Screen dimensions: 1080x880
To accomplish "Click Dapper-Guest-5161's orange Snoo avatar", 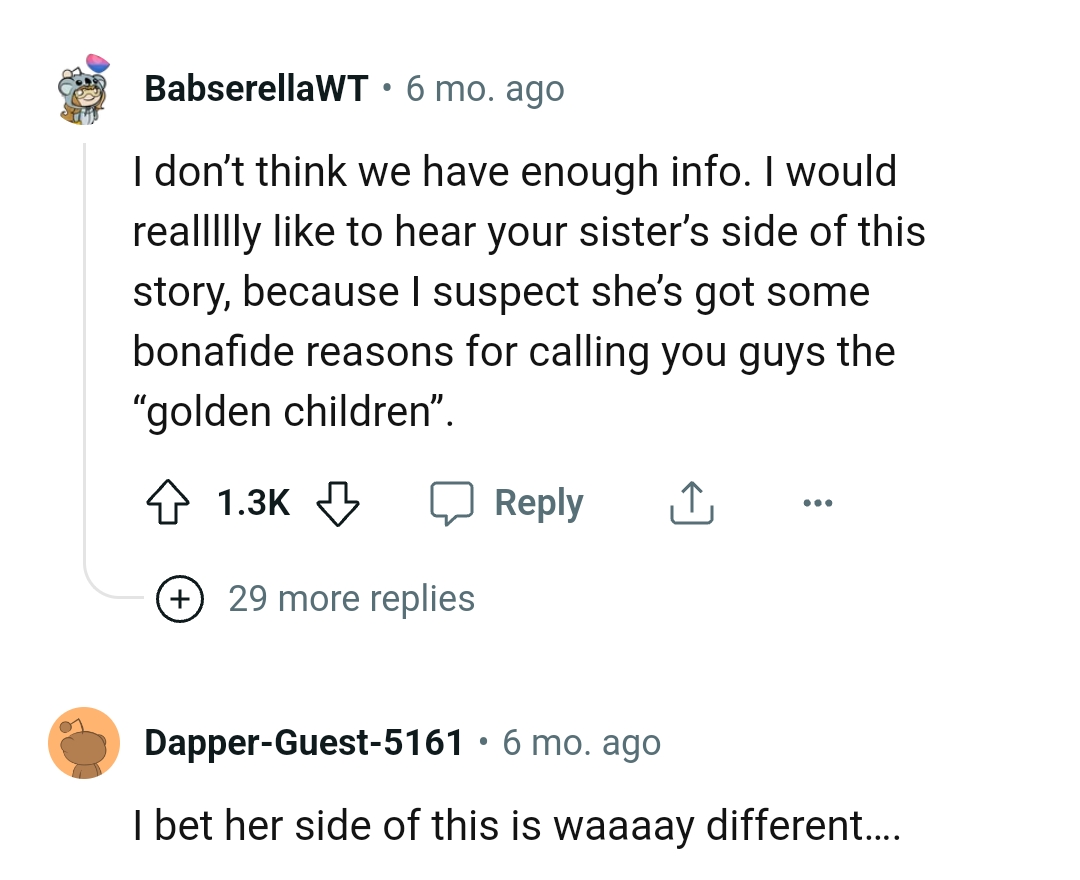I will click(x=85, y=742).
